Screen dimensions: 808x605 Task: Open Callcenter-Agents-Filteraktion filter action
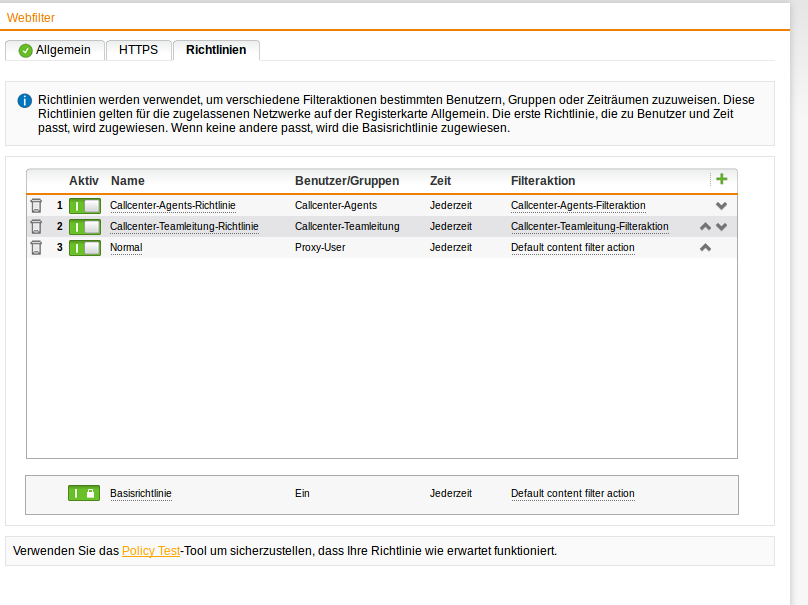[577, 205]
